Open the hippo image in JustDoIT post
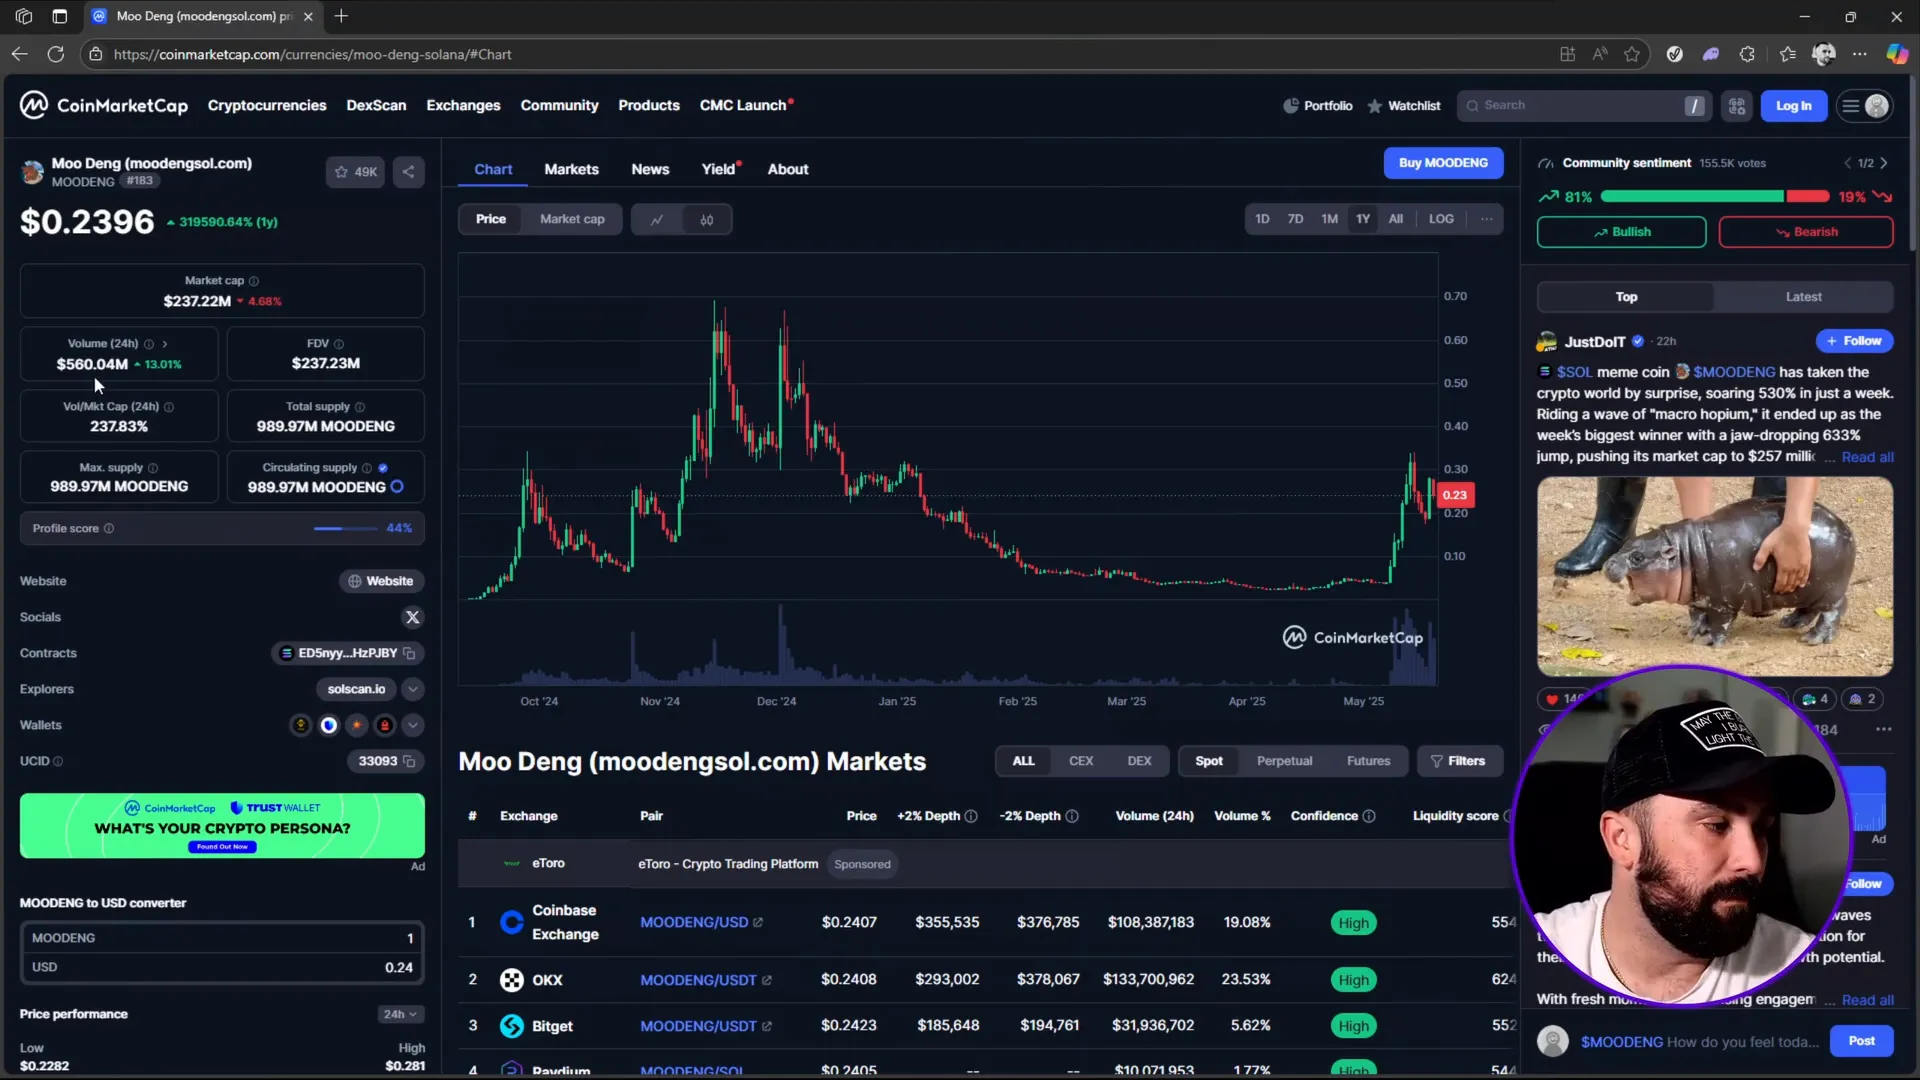The height and width of the screenshot is (1080, 1920). [1714, 576]
